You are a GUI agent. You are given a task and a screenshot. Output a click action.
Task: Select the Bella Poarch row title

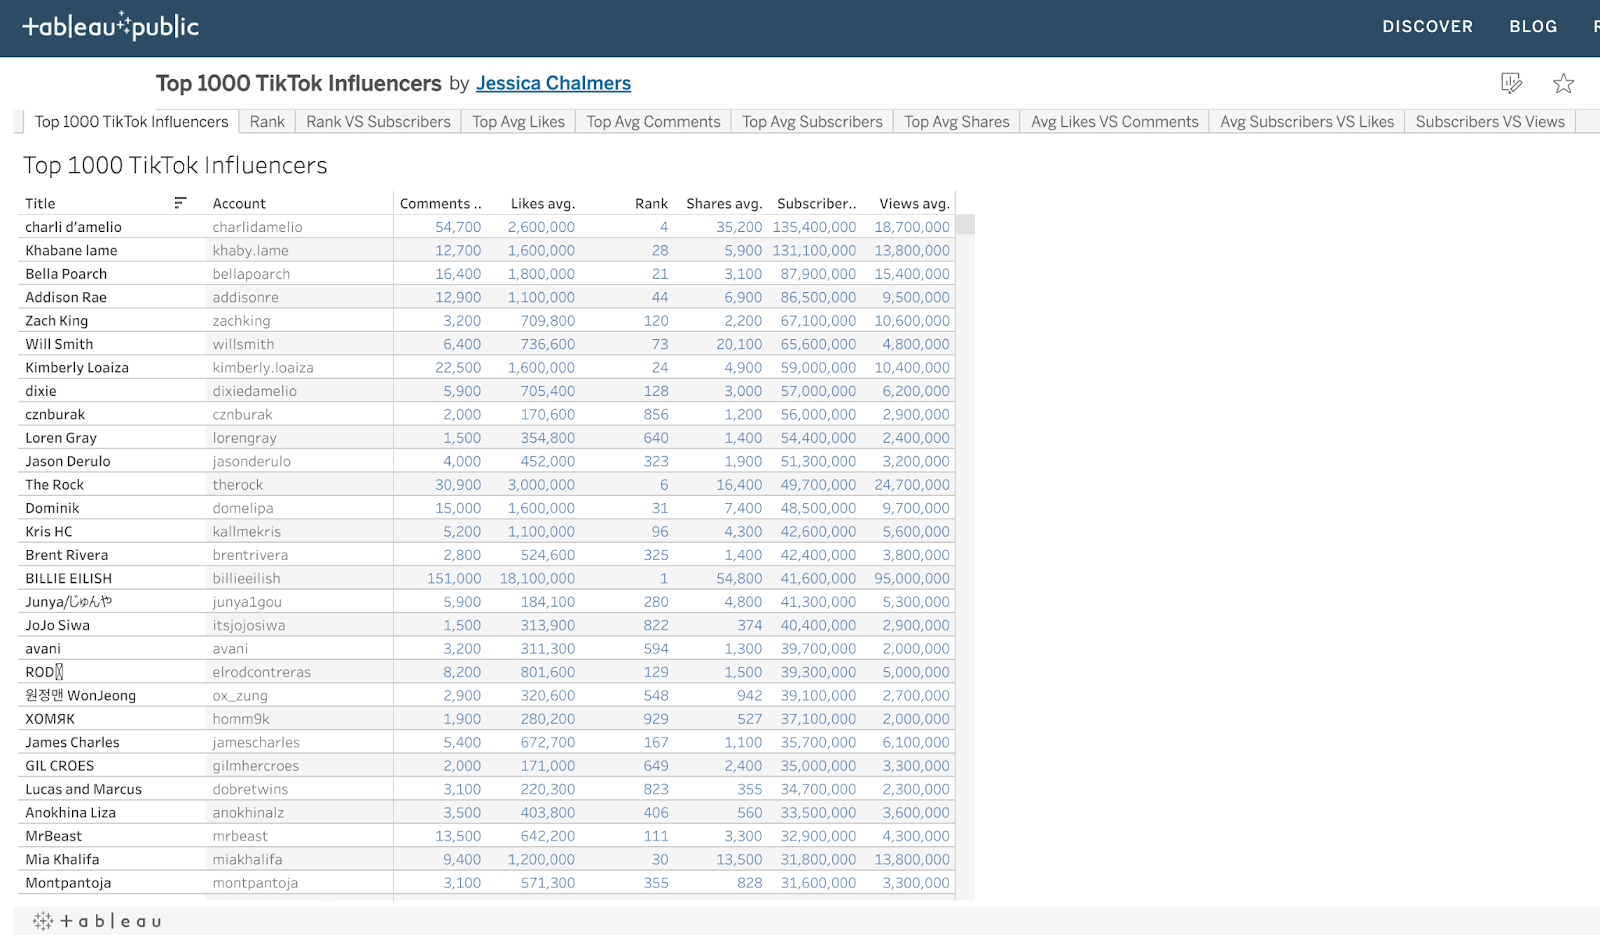[x=66, y=274]
